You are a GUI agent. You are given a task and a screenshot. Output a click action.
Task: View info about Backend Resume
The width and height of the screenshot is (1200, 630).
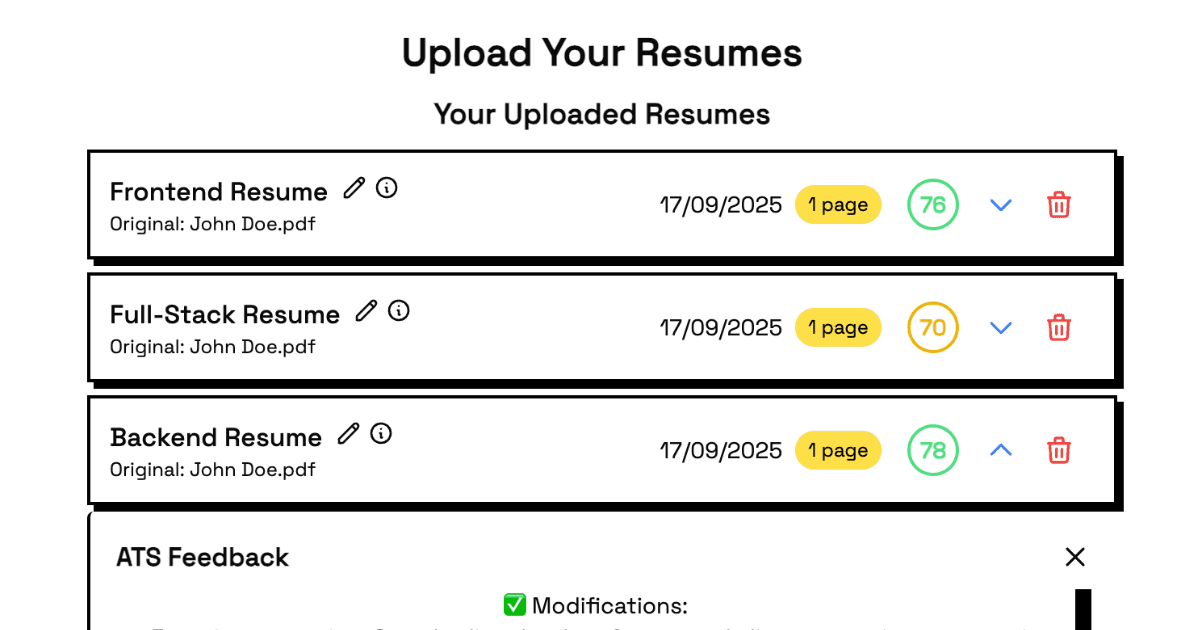pos(381,434)
